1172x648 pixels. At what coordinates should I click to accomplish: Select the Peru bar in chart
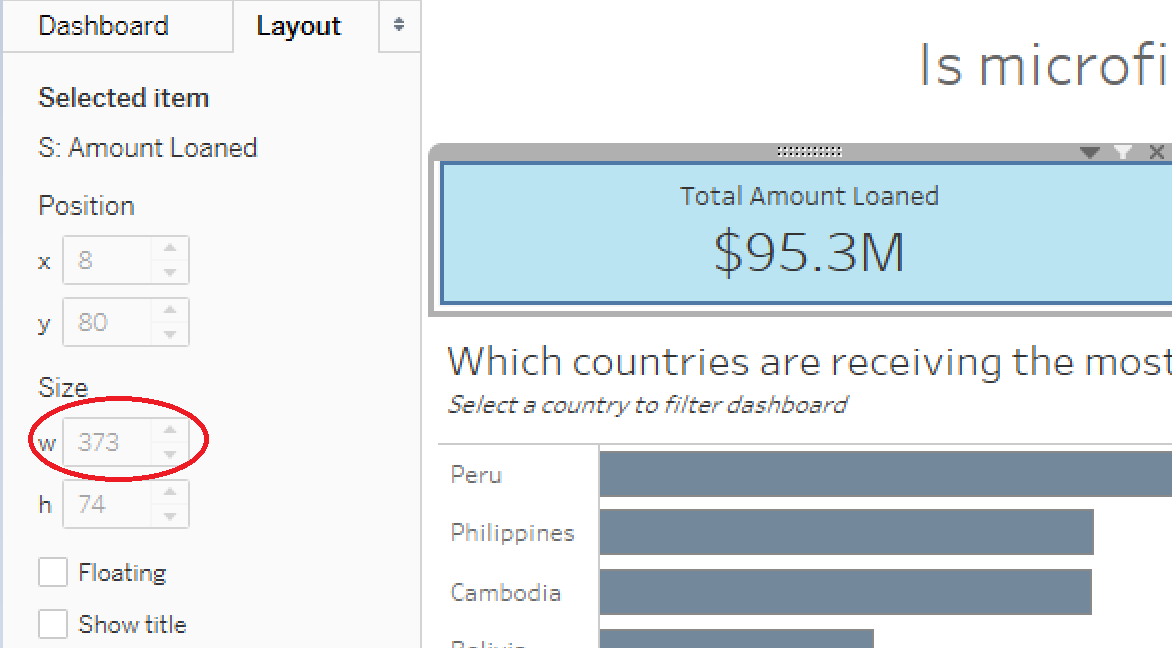pos(886,473)
